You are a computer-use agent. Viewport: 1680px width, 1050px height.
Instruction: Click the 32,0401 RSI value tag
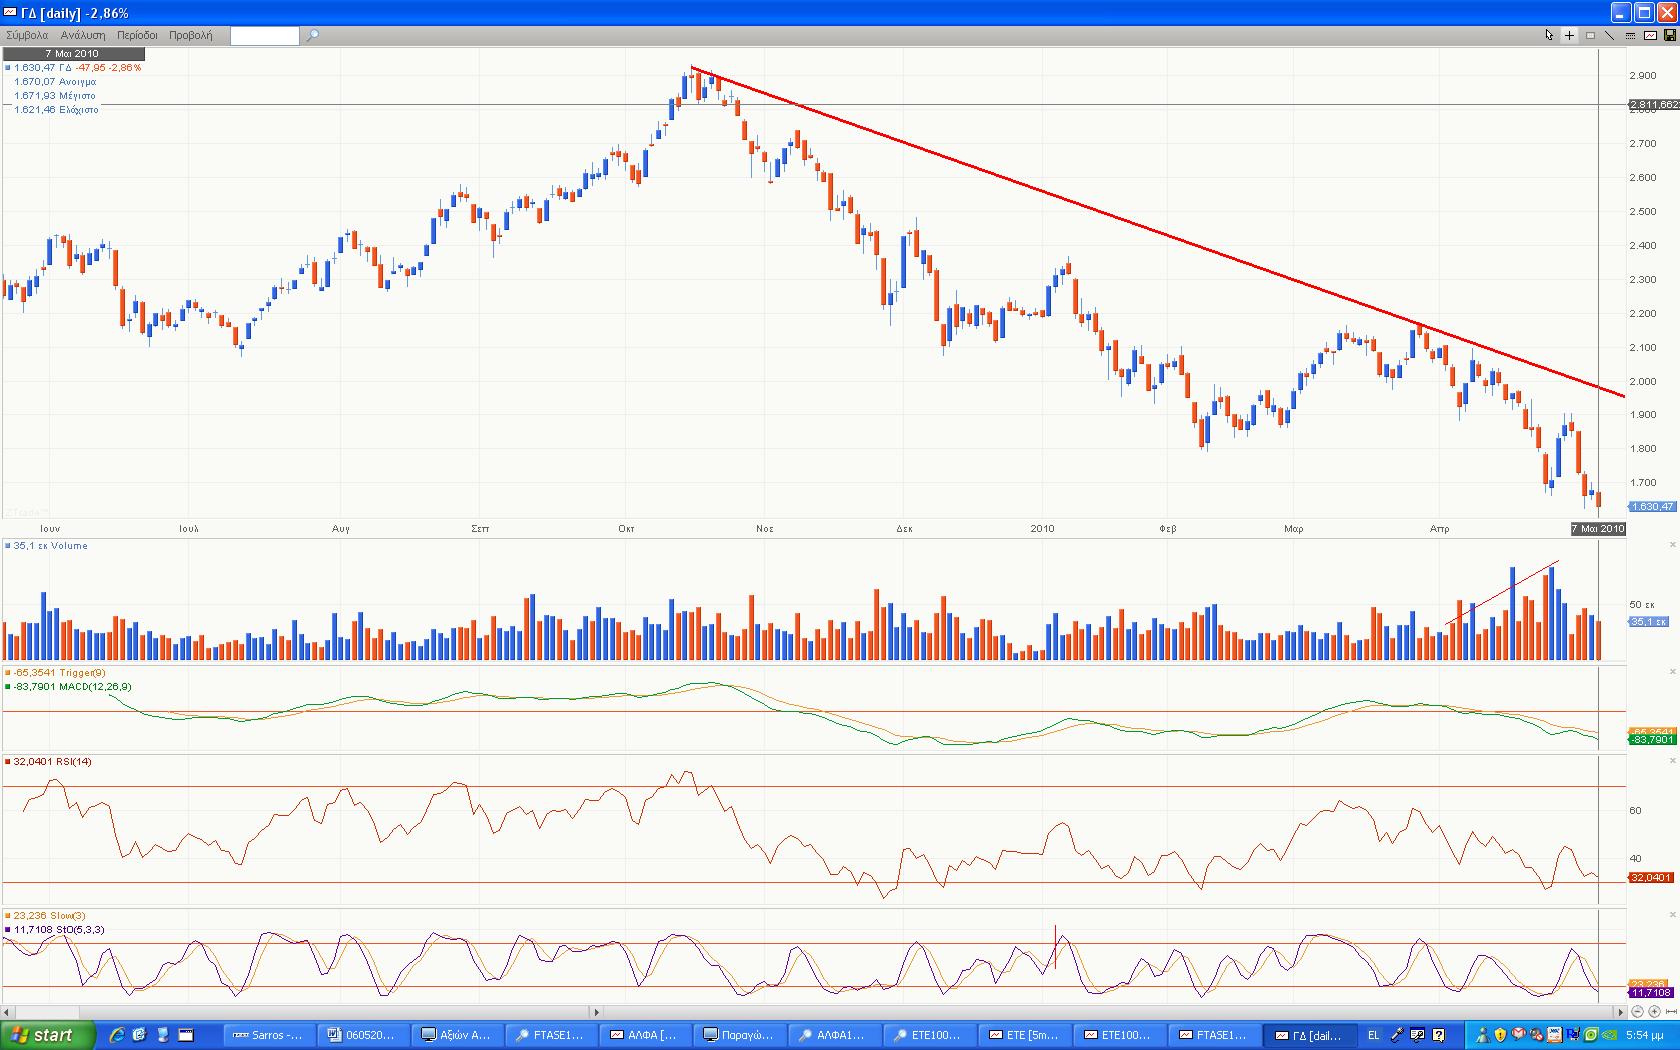[x=1651, y=877]
